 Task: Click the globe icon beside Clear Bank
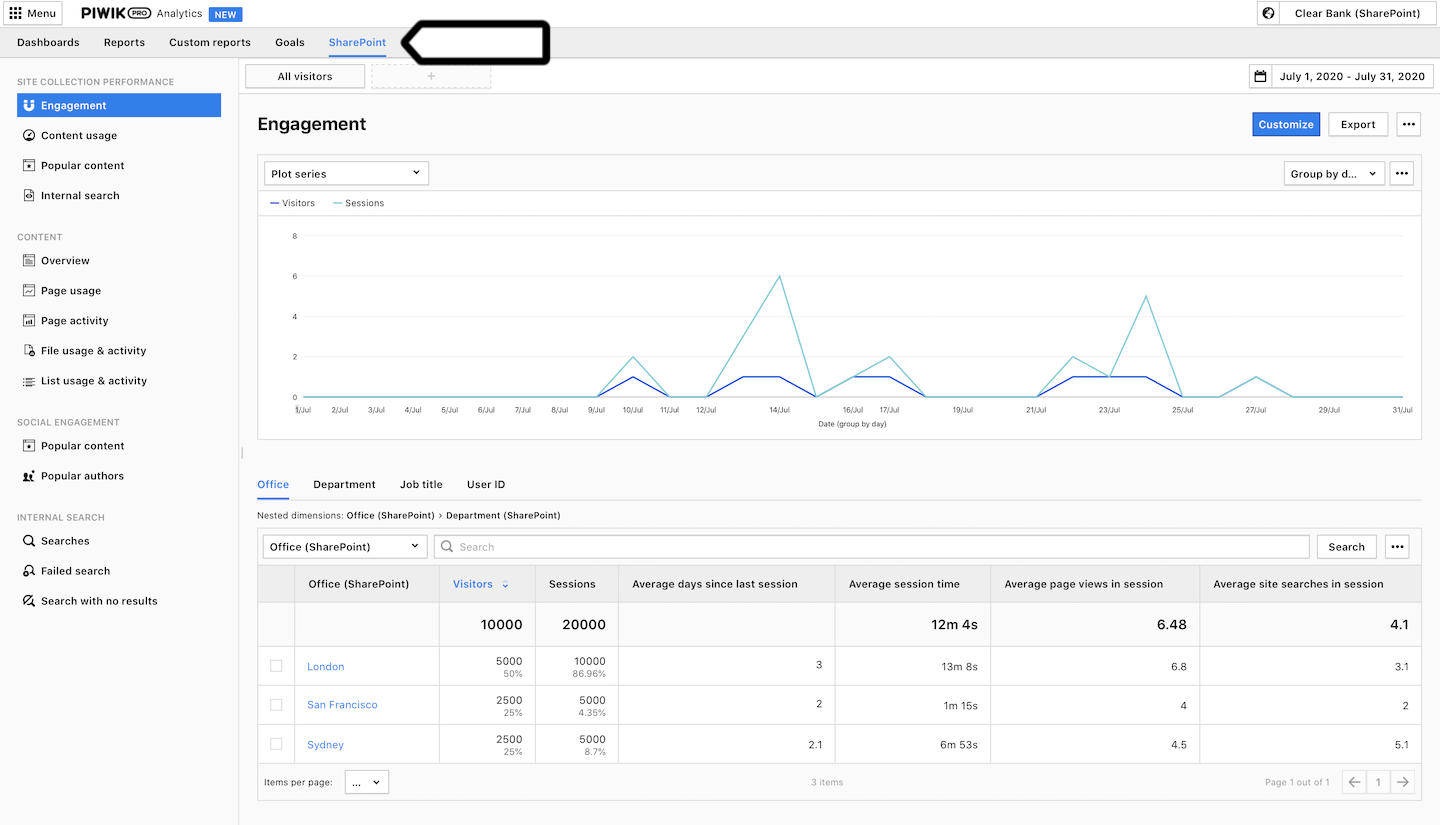(x=1269, y=14)
